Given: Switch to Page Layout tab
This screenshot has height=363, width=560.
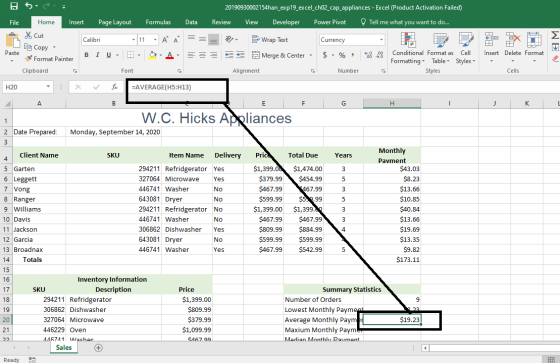Looking at the screenshot, I should (115, 22).
